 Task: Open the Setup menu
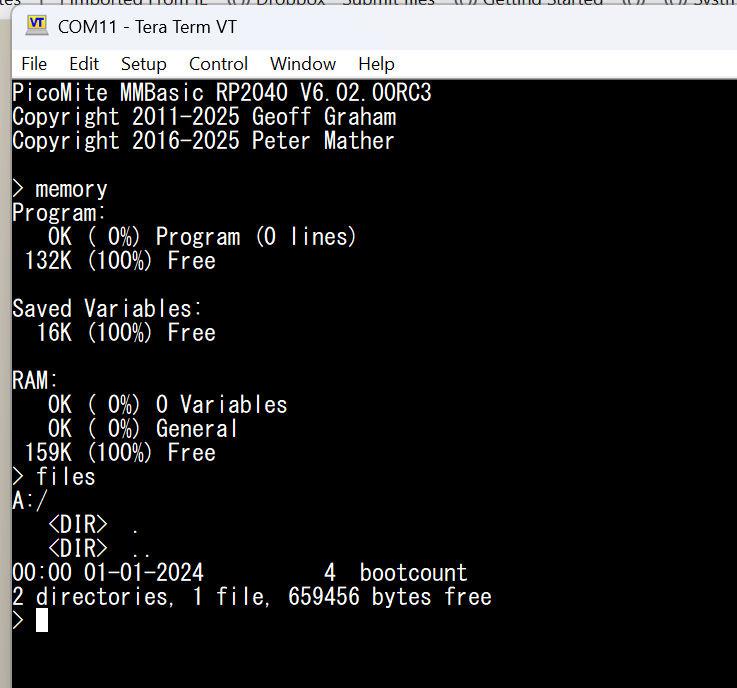click(x=143, y=64)
